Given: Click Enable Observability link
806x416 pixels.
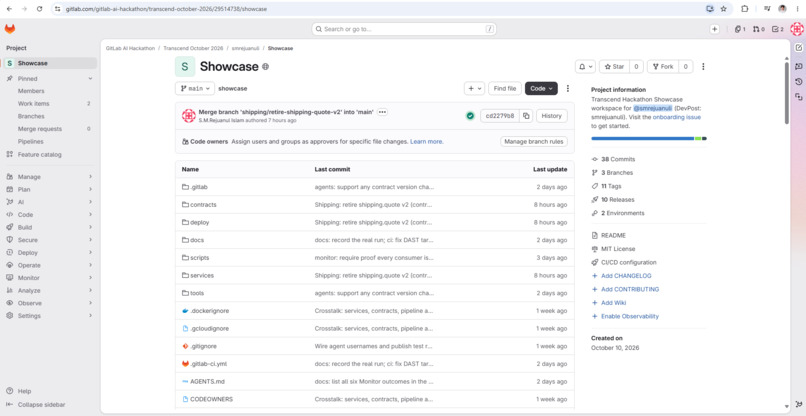Looking at the screenshot, I should [x=630, y=316].
